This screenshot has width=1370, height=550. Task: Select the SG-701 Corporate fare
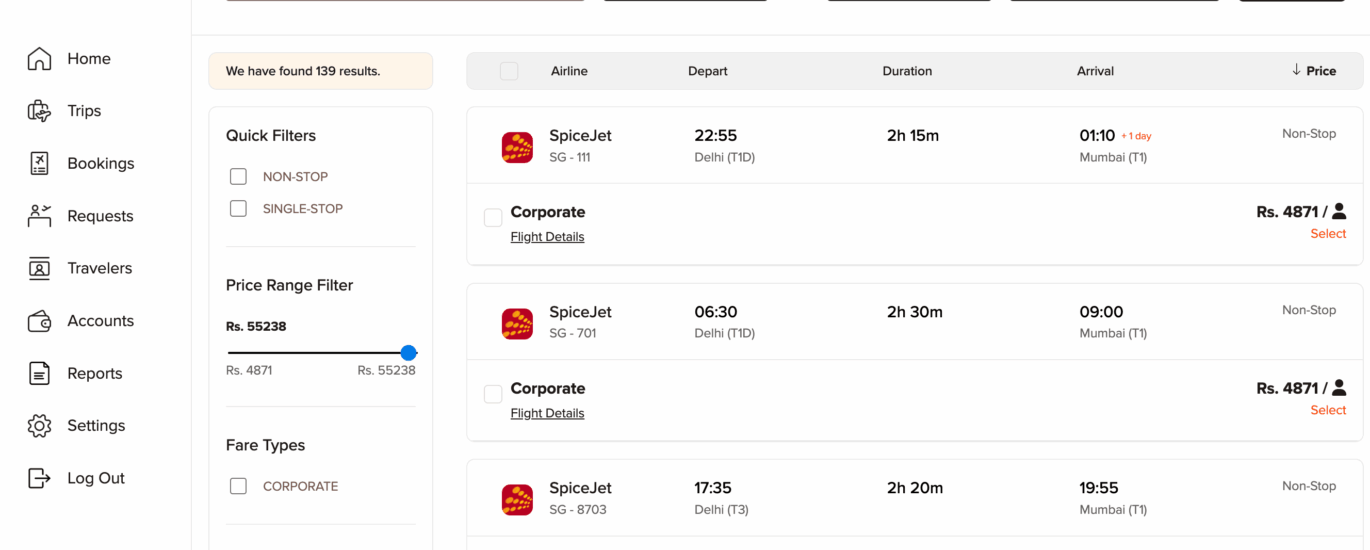1328,410
